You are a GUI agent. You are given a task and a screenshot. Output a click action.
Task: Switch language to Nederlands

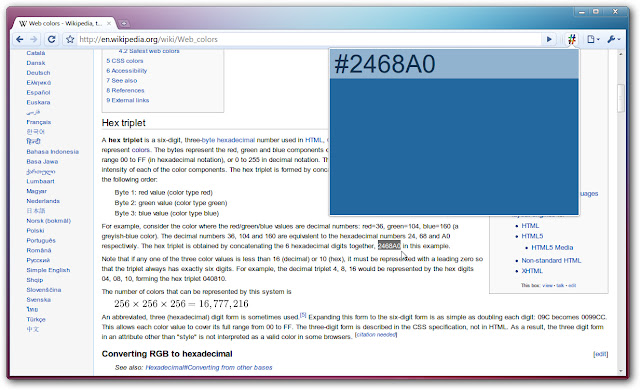pos(43,201)
